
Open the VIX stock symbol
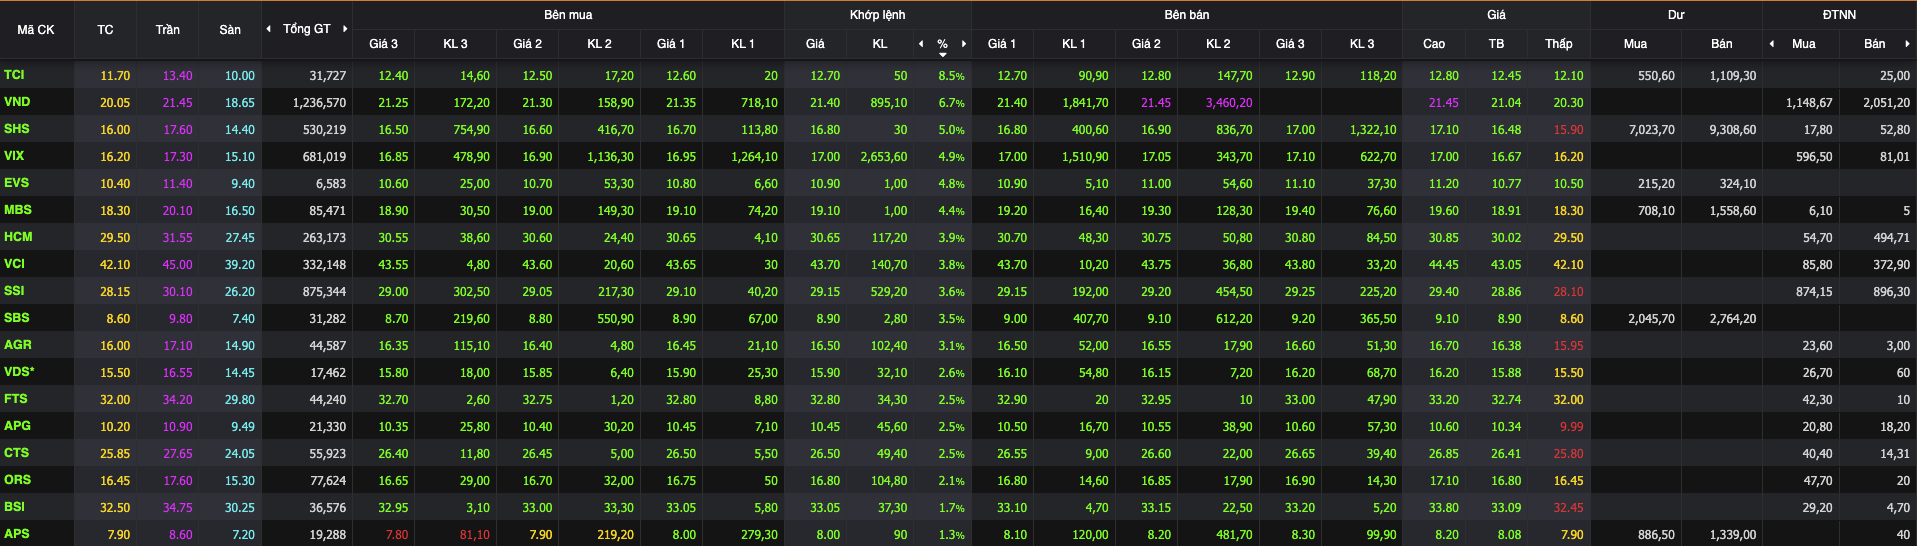point(14,156)
